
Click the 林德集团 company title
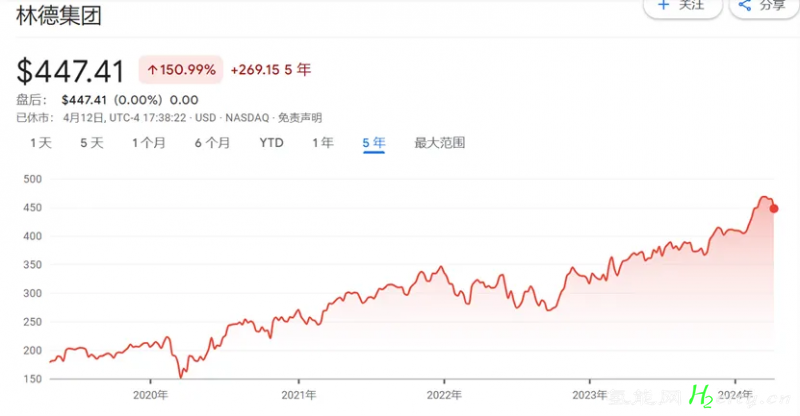59,15
